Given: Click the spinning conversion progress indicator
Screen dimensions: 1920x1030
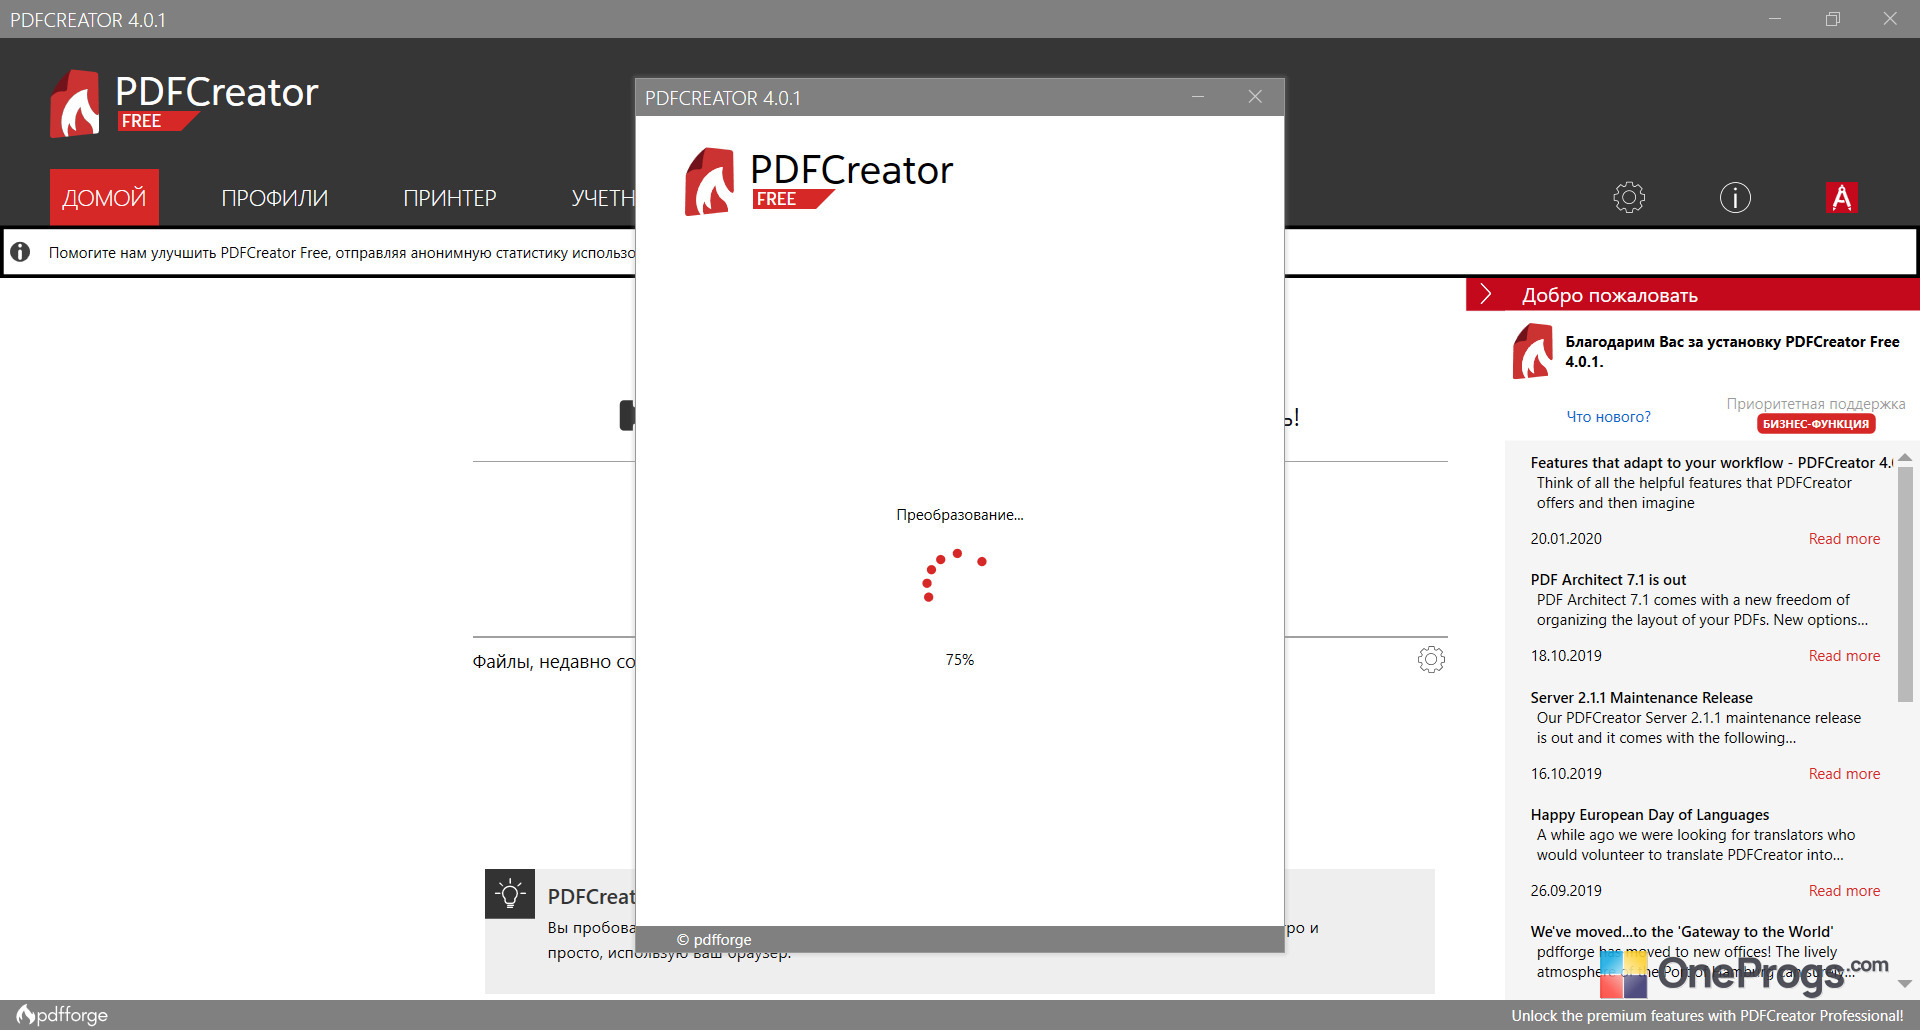Looking at the screenshot, I should (954, 575).
